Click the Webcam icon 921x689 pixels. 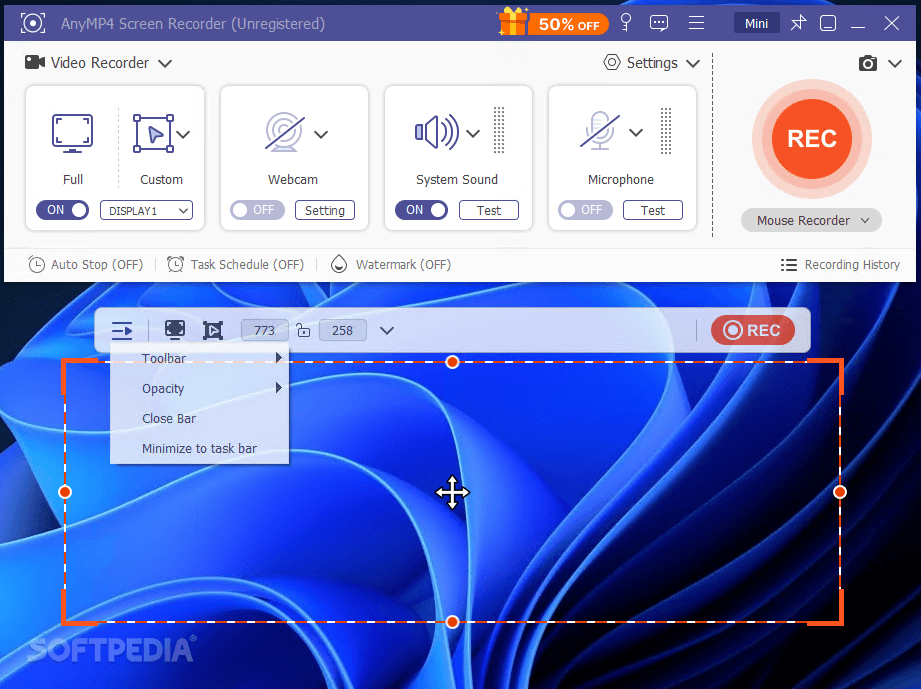point(285,132)
